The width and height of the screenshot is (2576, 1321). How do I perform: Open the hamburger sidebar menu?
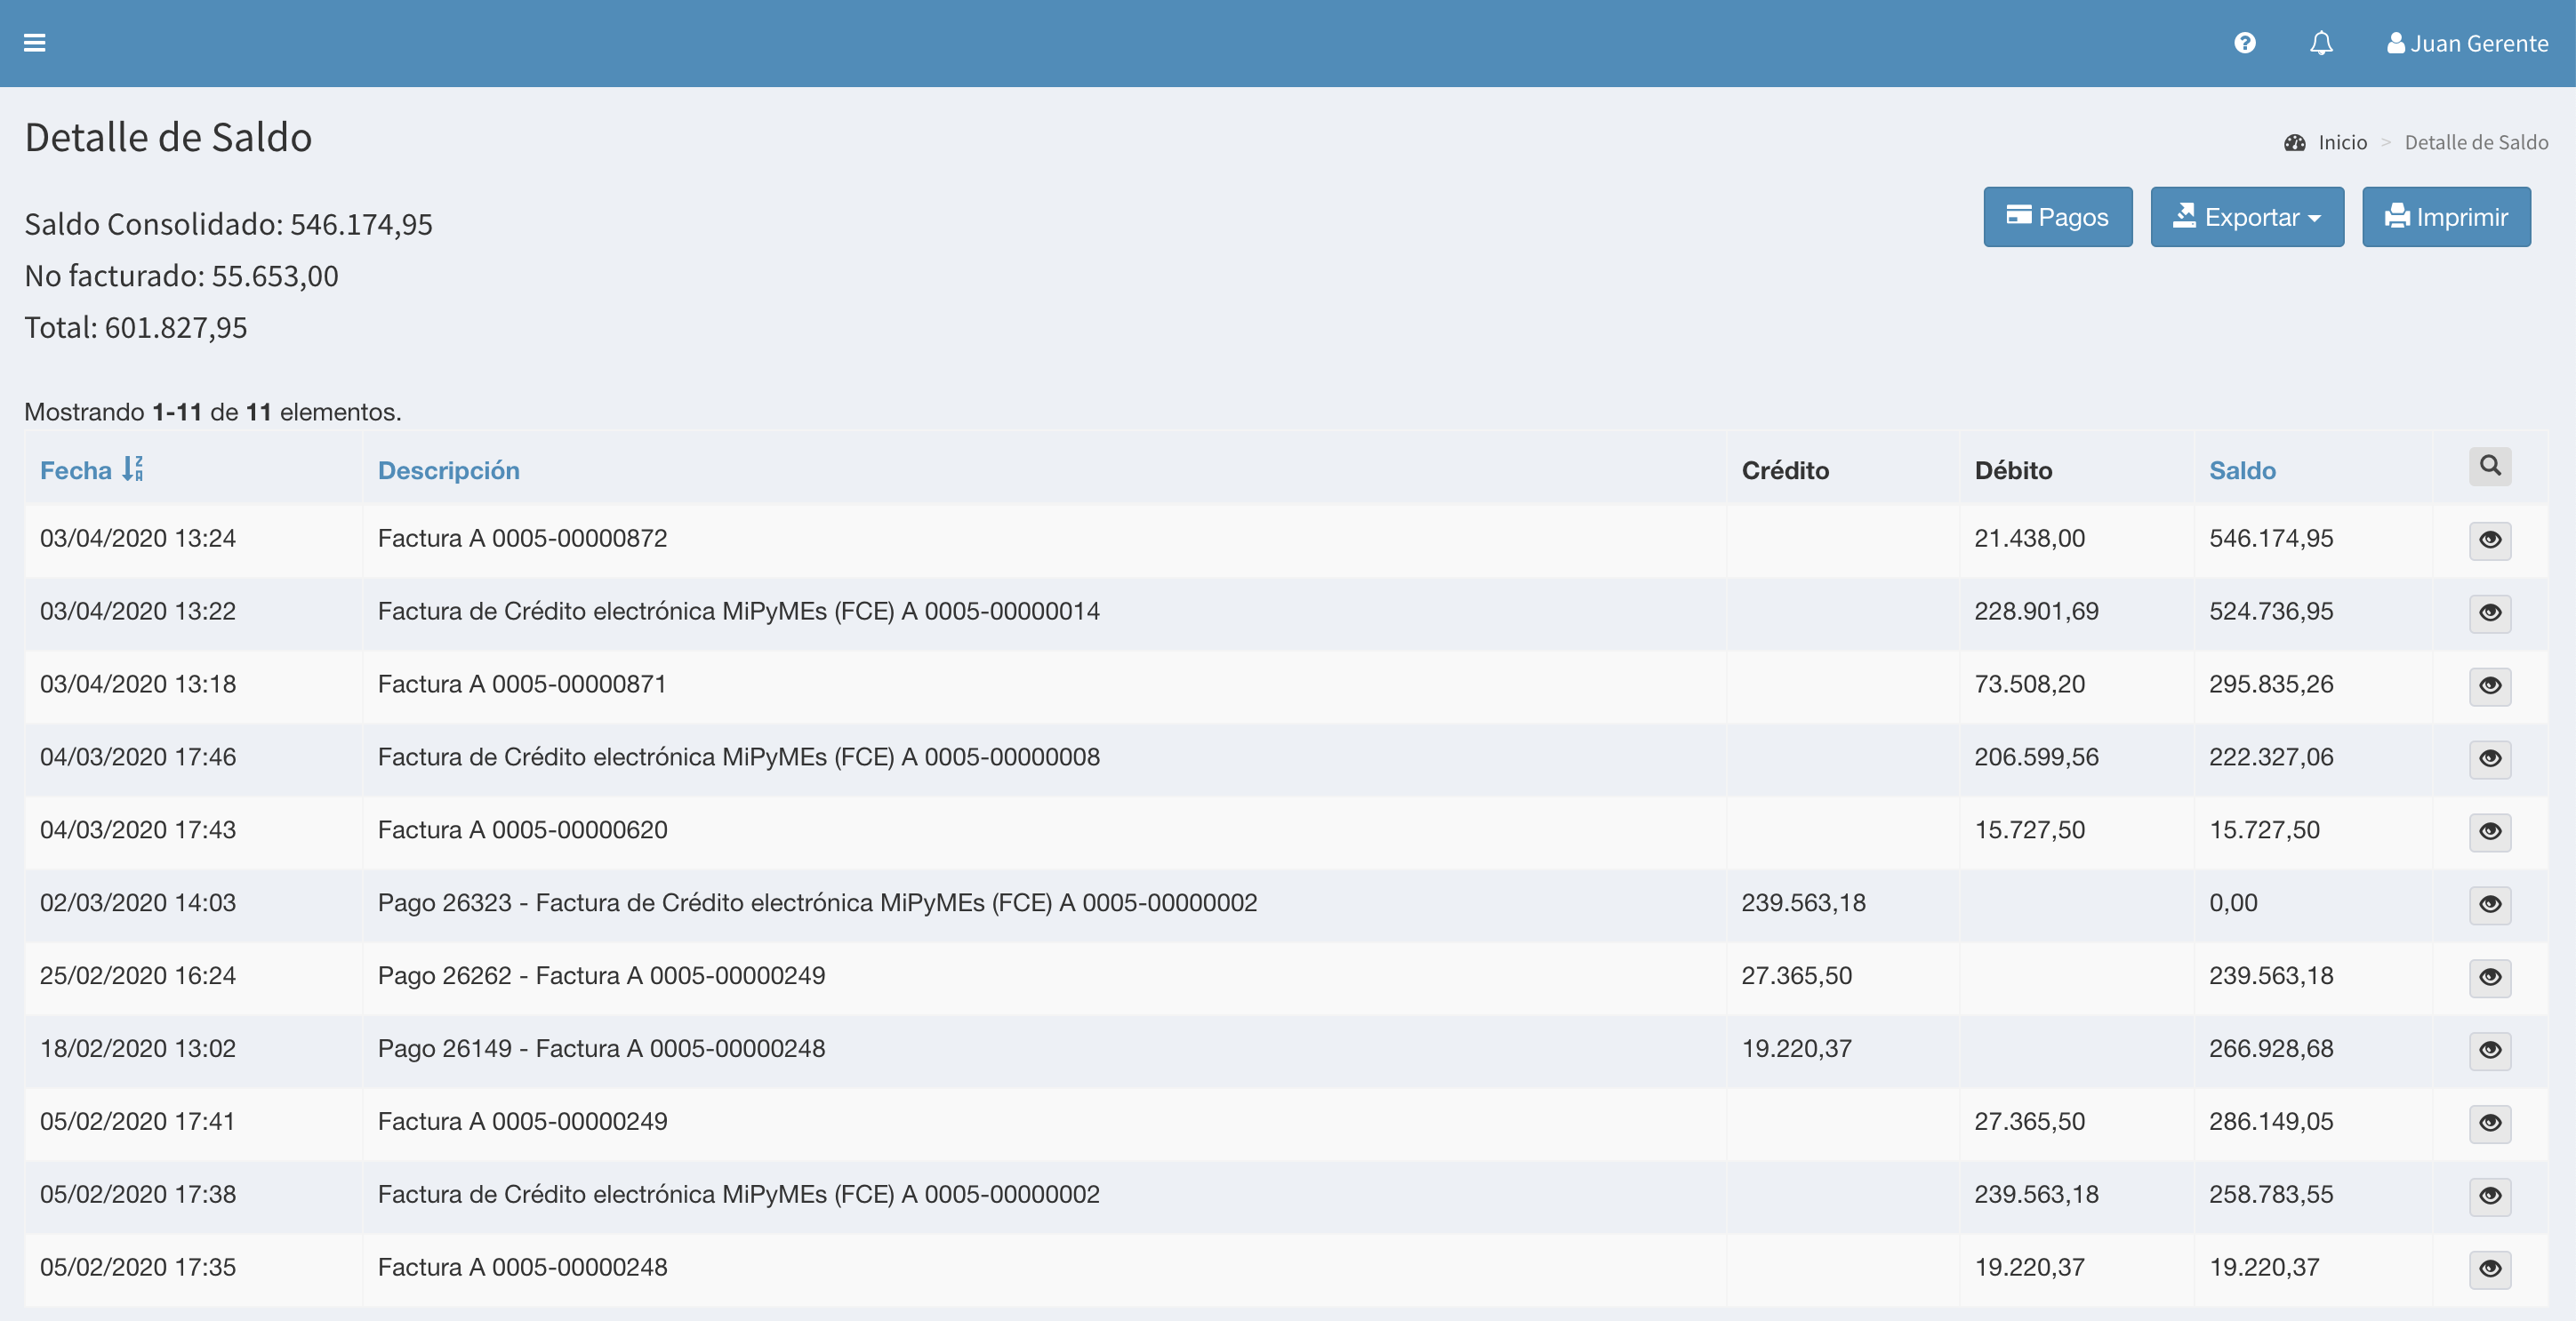(35, 43)
